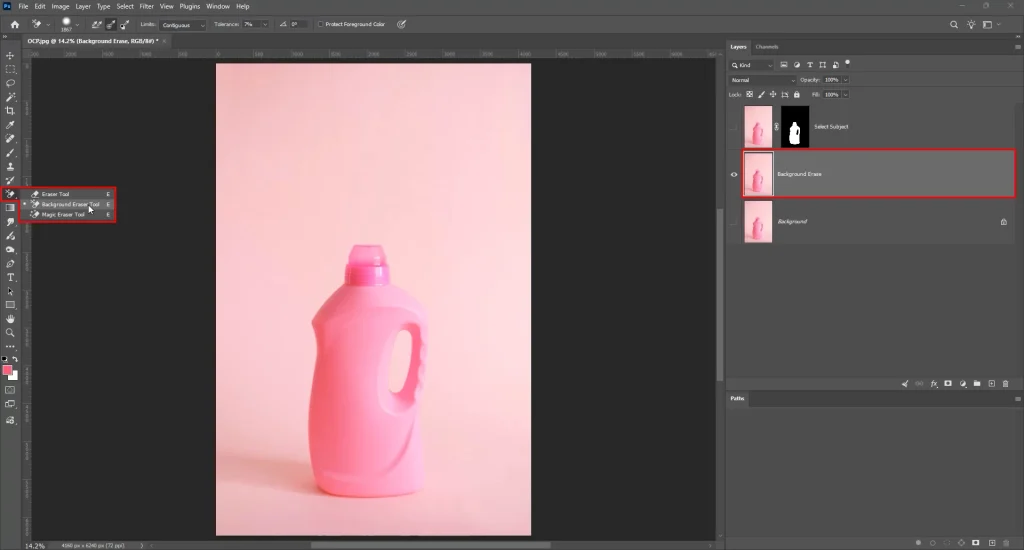Show the Select Subject layer
This screenshot has width=1024, height=550.
(x=733, y=127)
